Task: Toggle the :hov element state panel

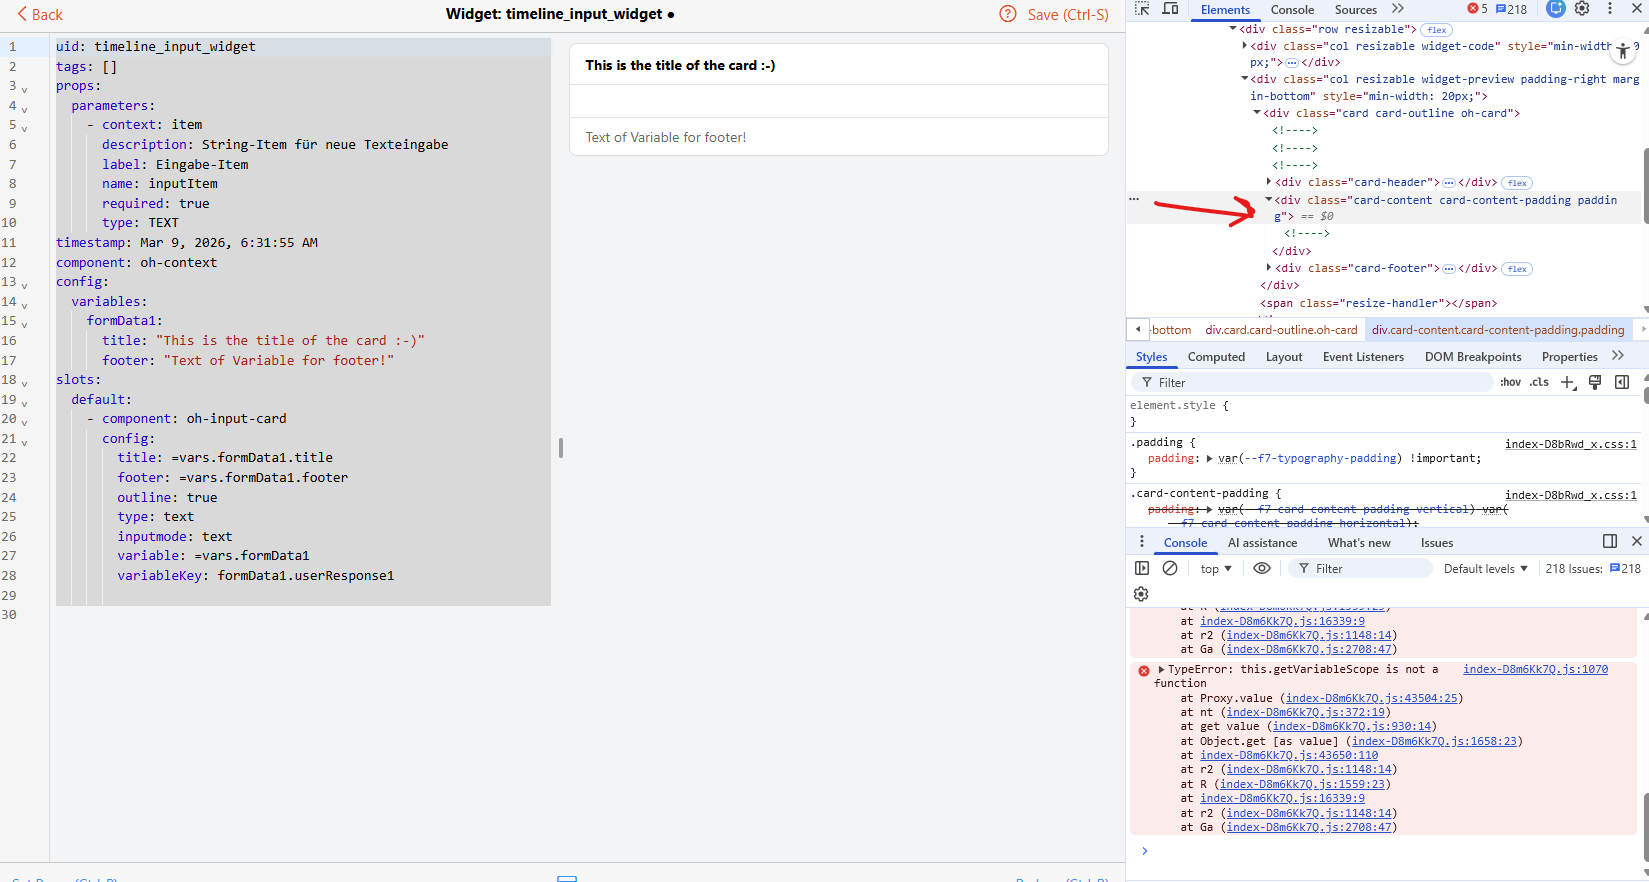Action: 1510,382
